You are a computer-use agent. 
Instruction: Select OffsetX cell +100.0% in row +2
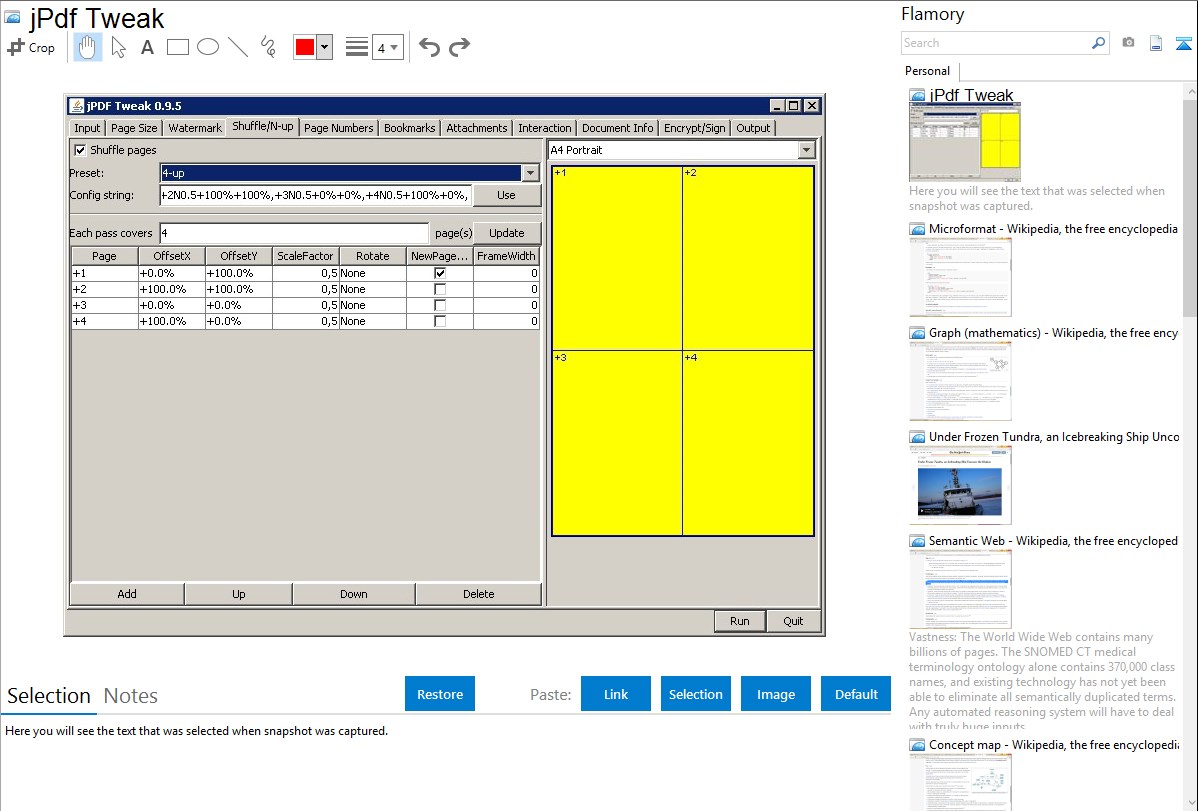(172, 289)
